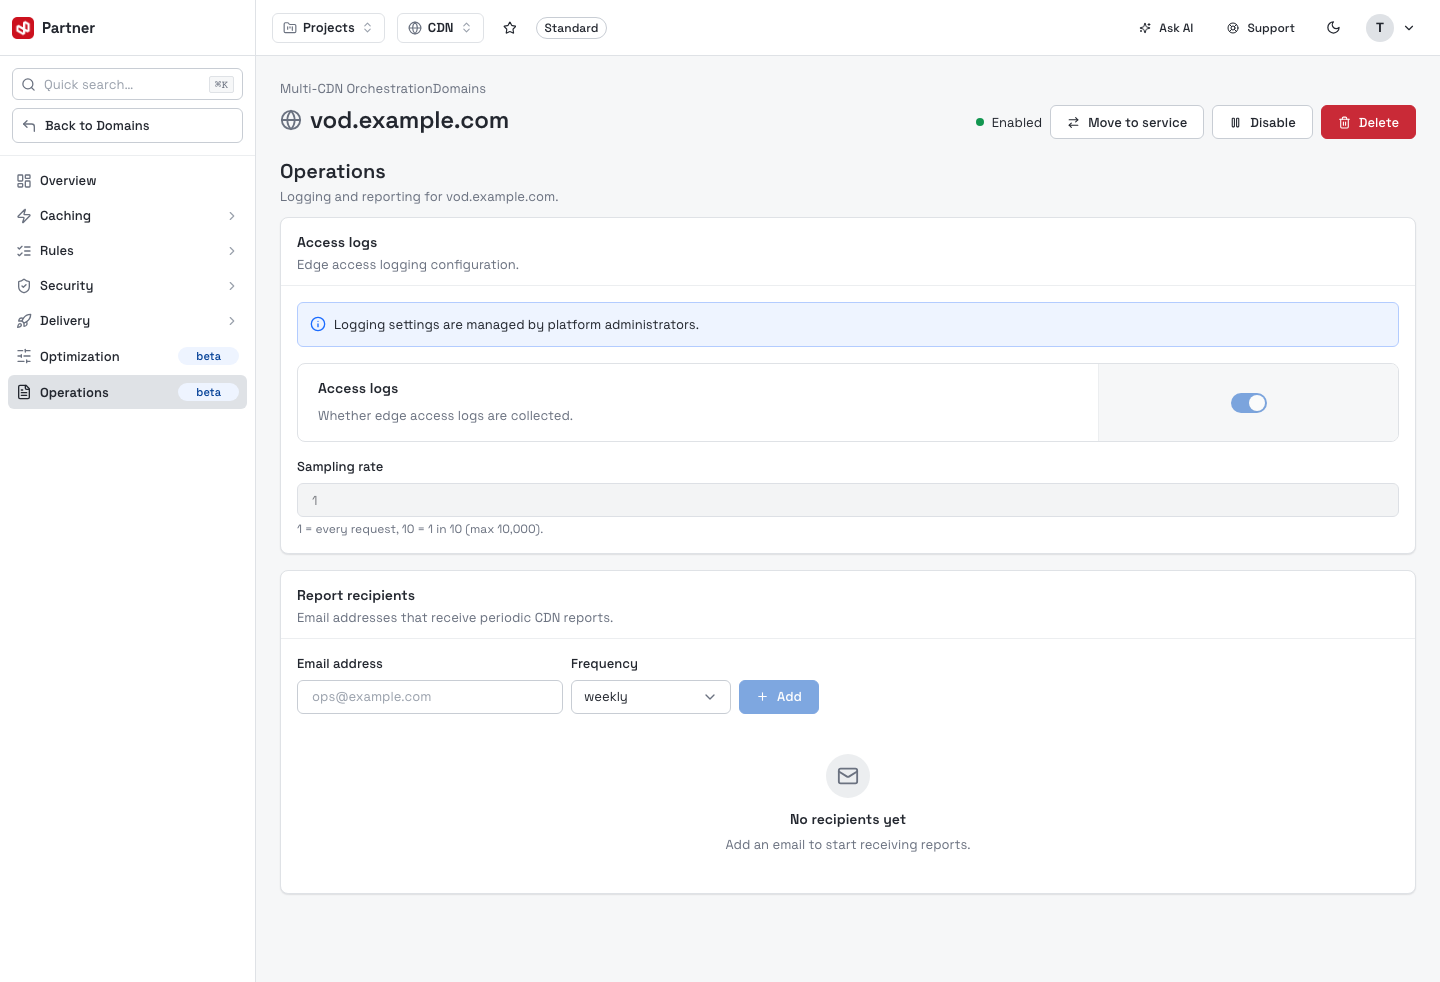Open the account menu chevron
The height and width of the screenshot is (982, 1440).
pyautogui.click(x=1409, y=28)
